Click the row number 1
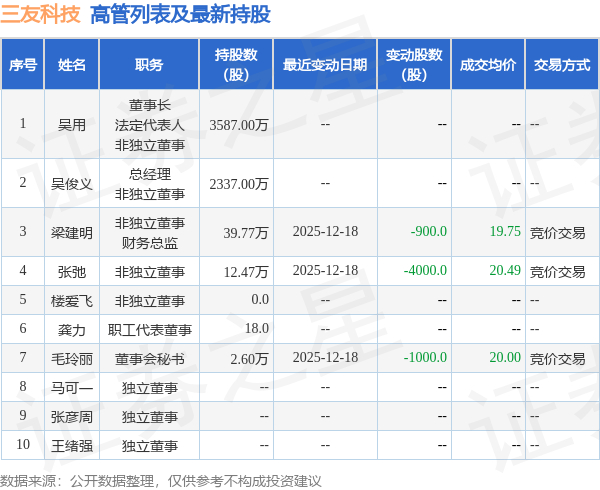Viewport: 600px width, 490px height. pyautogui.click(x=23, y=123)
